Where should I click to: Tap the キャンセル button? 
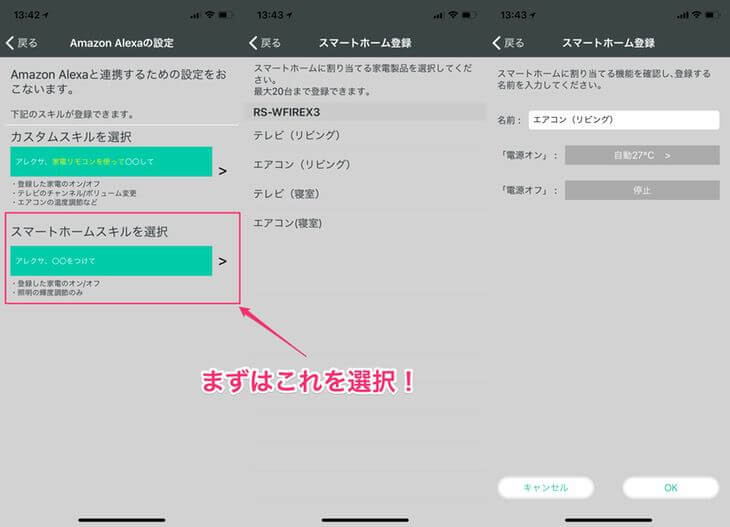tap(546, 487)
